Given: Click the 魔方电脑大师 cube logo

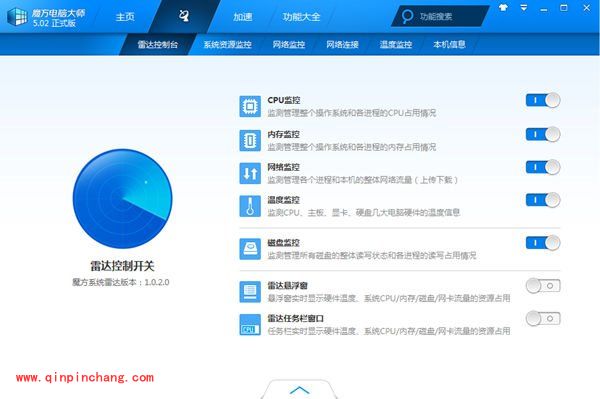Looking at the screenshot, I should point(17,16).
